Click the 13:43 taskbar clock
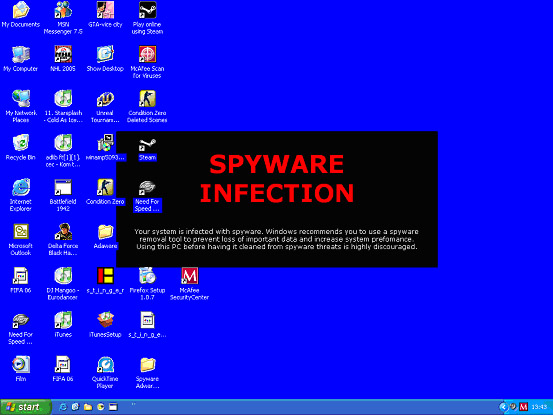Image resolution: width=553 pixels, height=415 pixels. point(539,407)
